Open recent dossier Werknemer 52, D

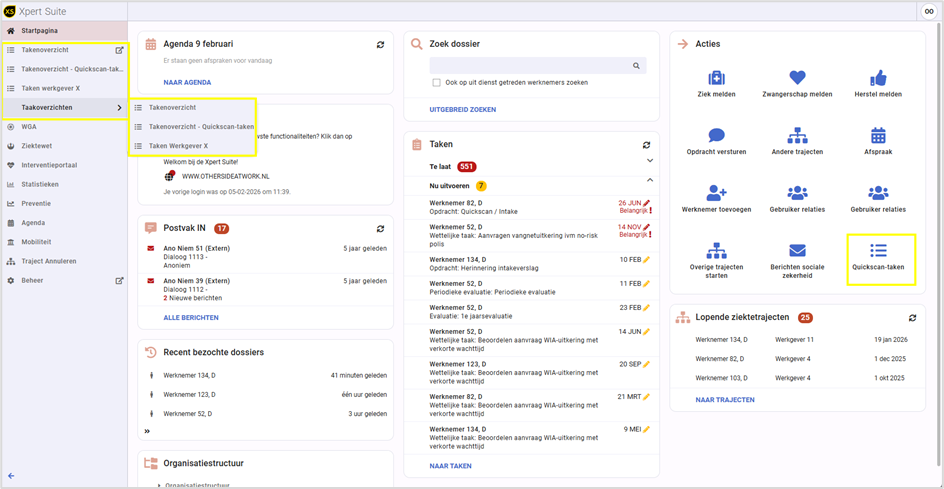(x=266, y=414)
